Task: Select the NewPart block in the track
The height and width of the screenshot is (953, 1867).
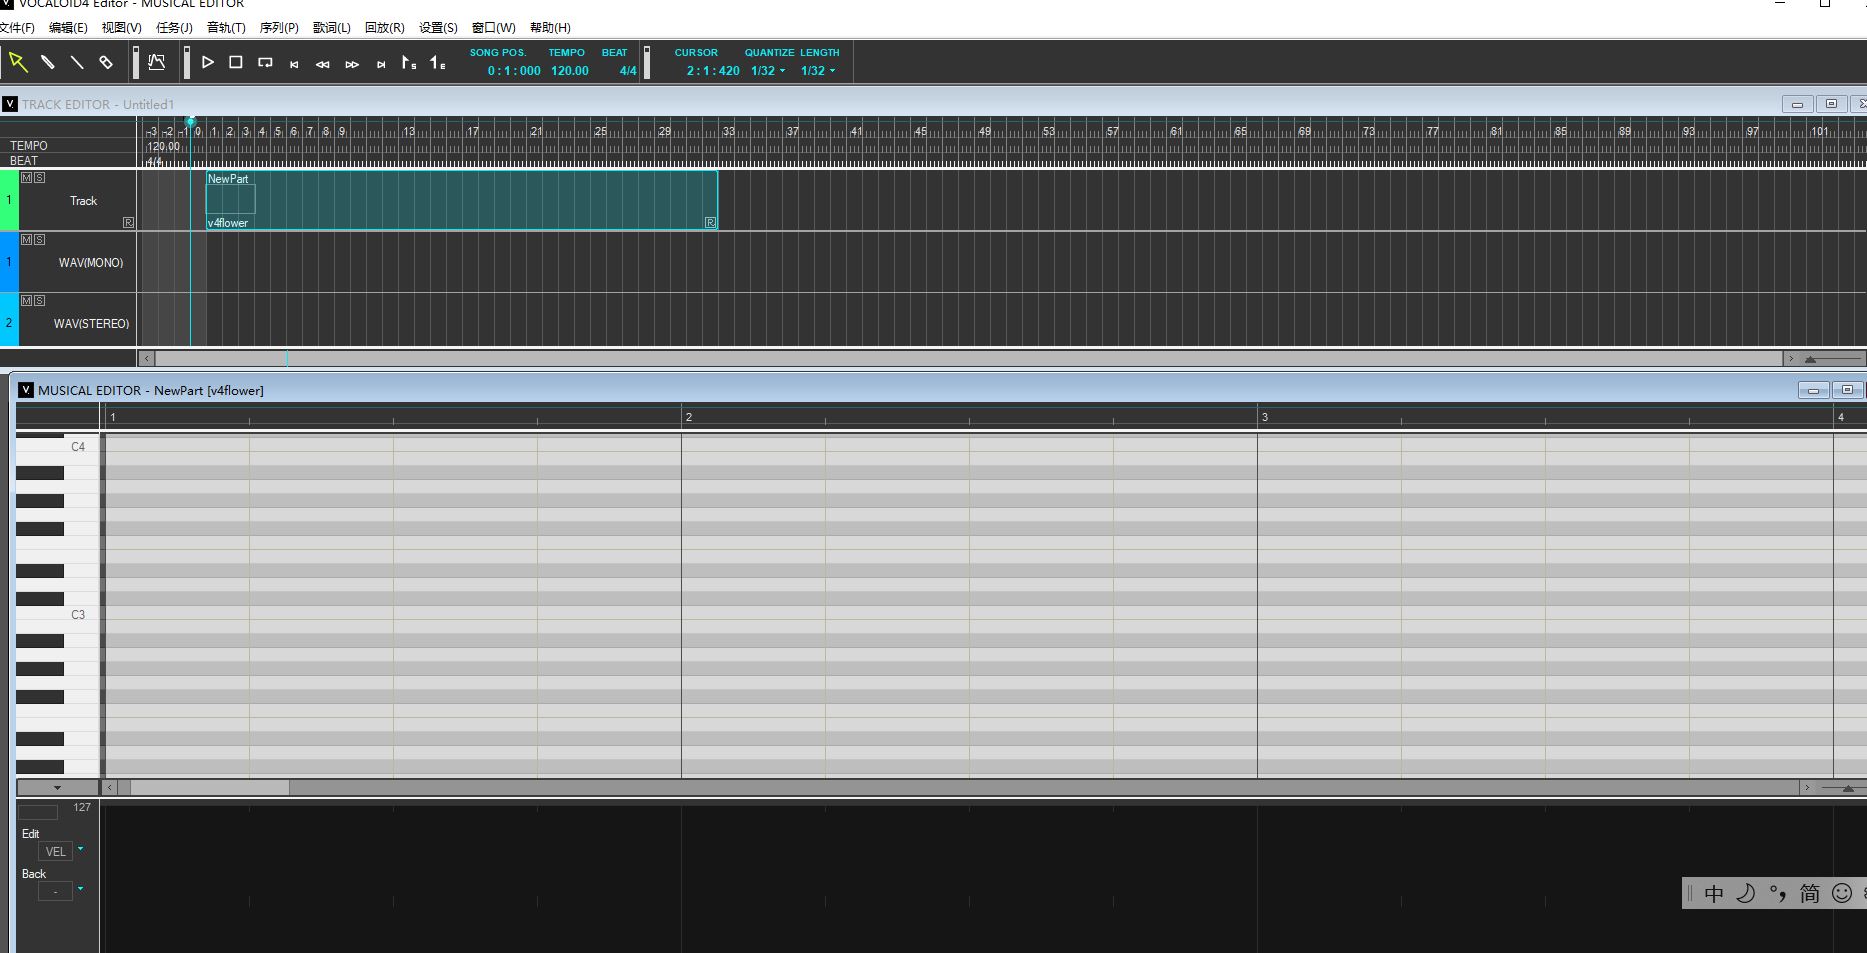Action: (x=460, y=200)
